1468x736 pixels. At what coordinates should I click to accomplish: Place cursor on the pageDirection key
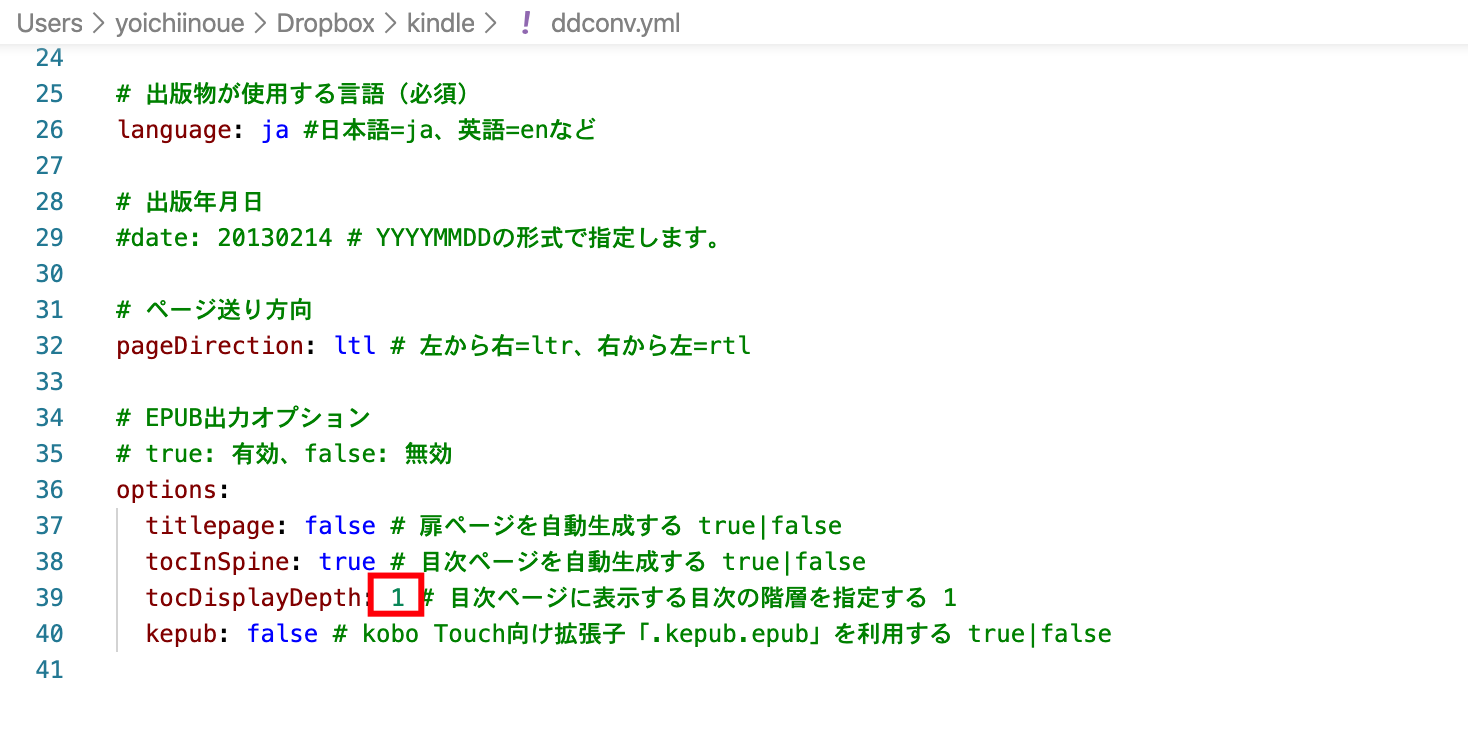210,345
